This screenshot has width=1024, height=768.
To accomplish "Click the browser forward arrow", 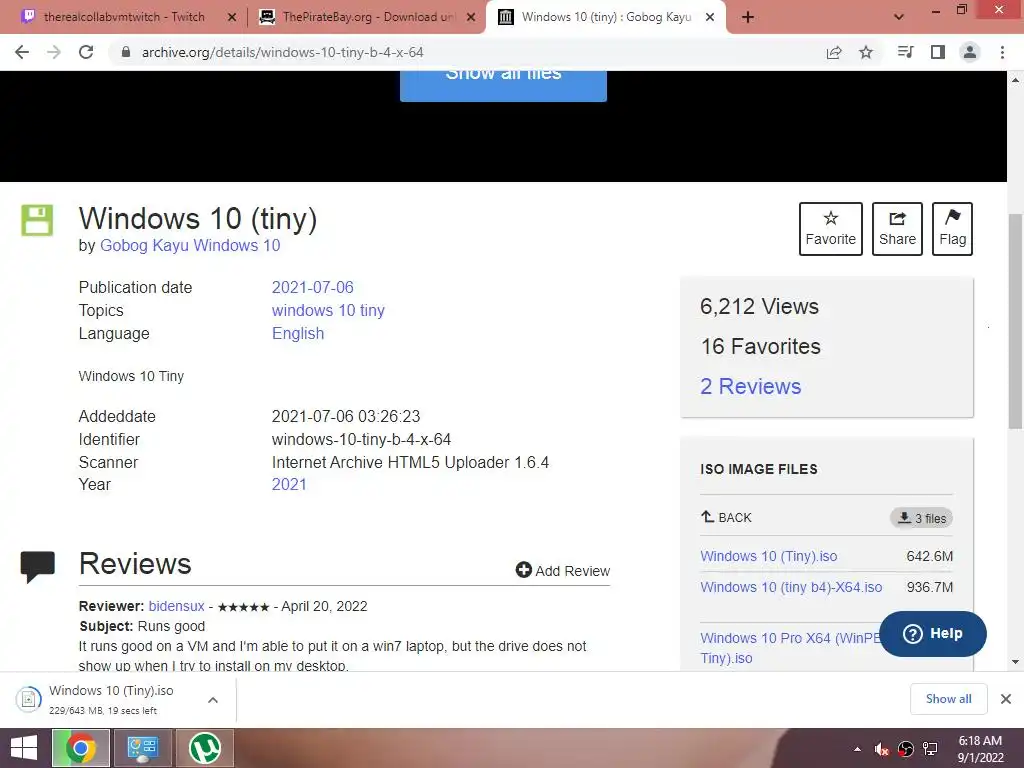I will [x=54, y=52].
